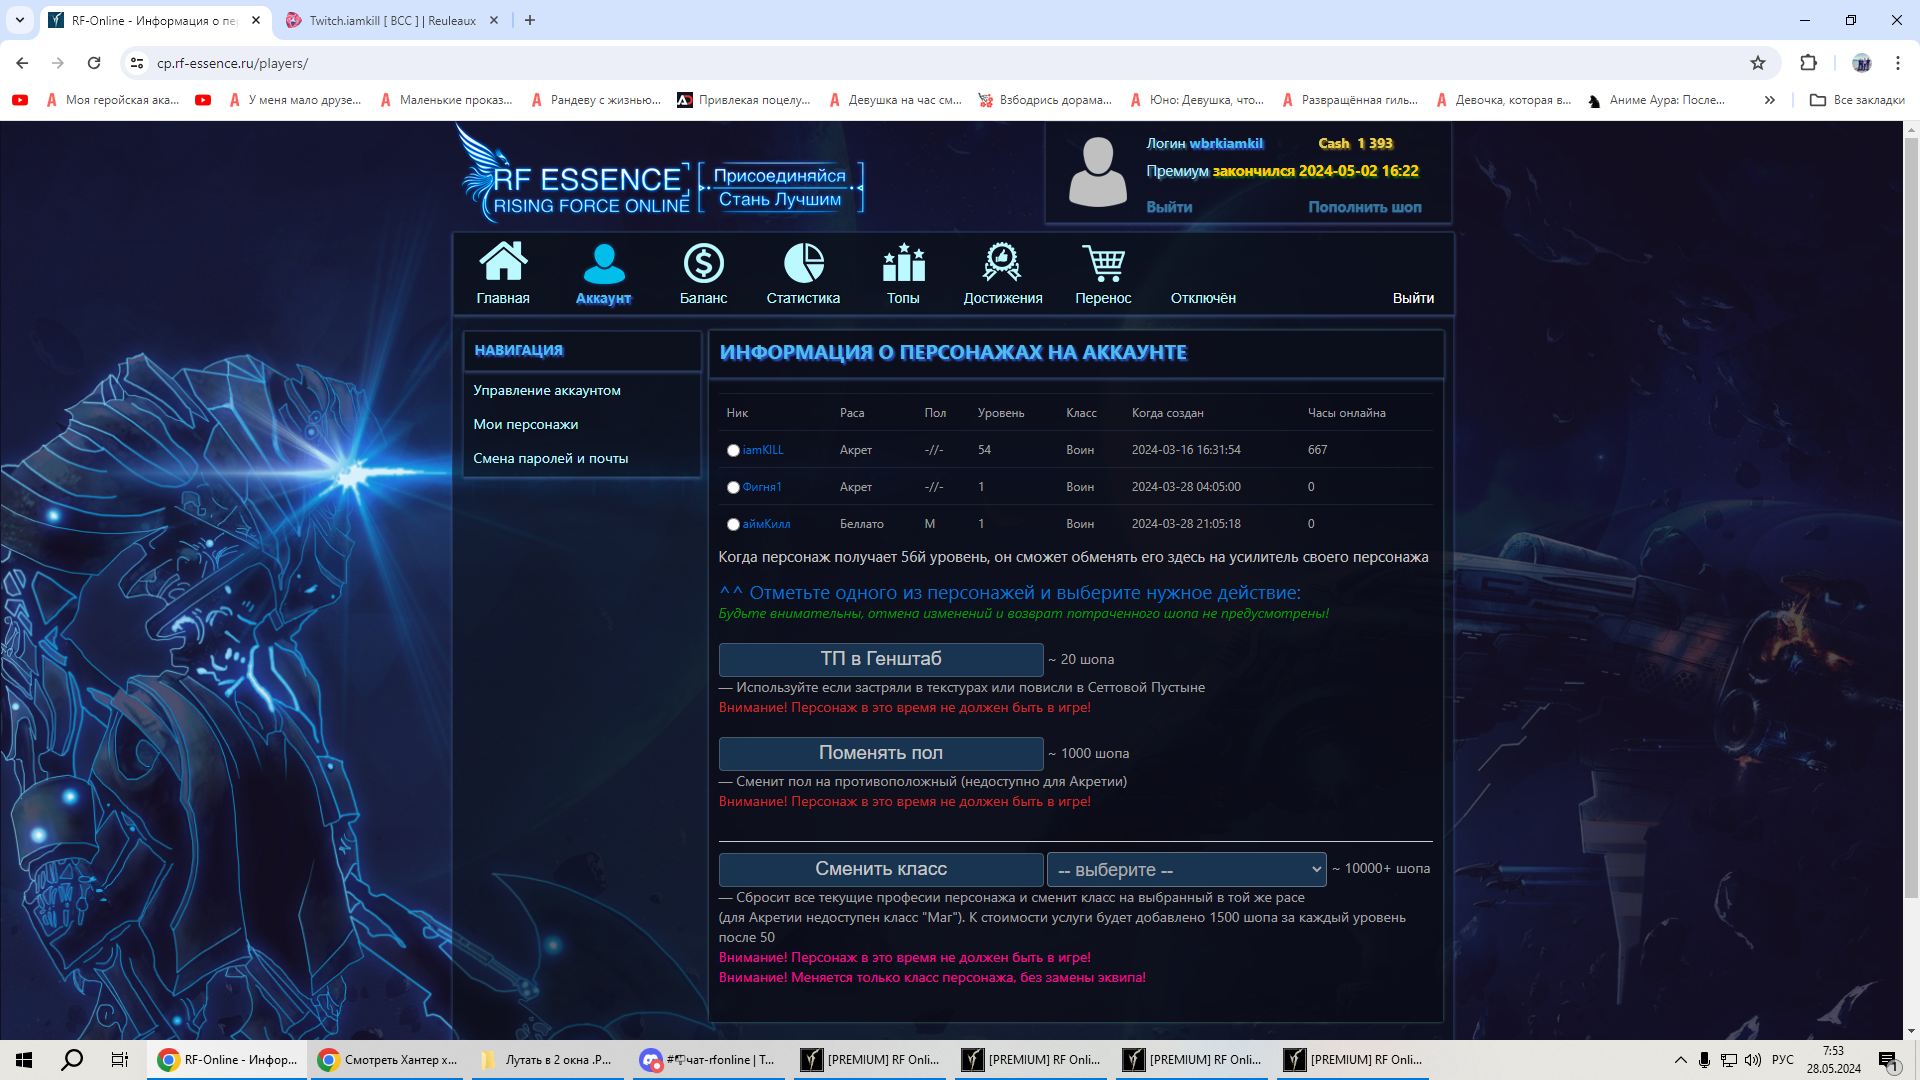Open the Статистика pie chart icon
The width and height of the screenshot is (1920, 1080).
803,263
